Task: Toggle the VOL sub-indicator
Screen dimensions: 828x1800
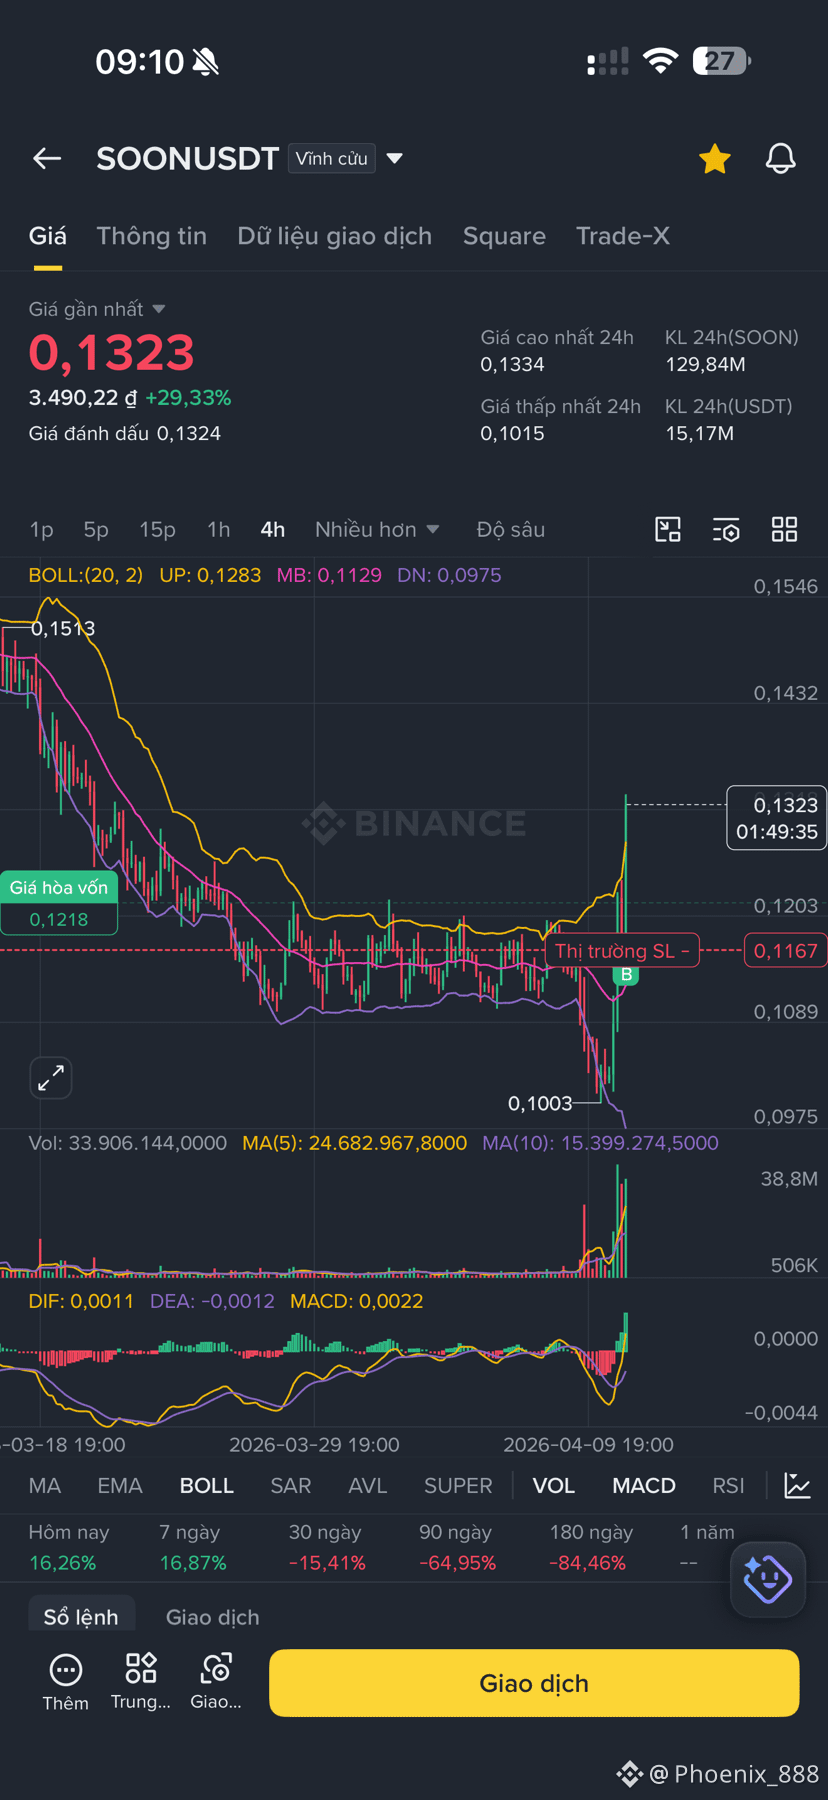Action: (x=554, y=1486)
